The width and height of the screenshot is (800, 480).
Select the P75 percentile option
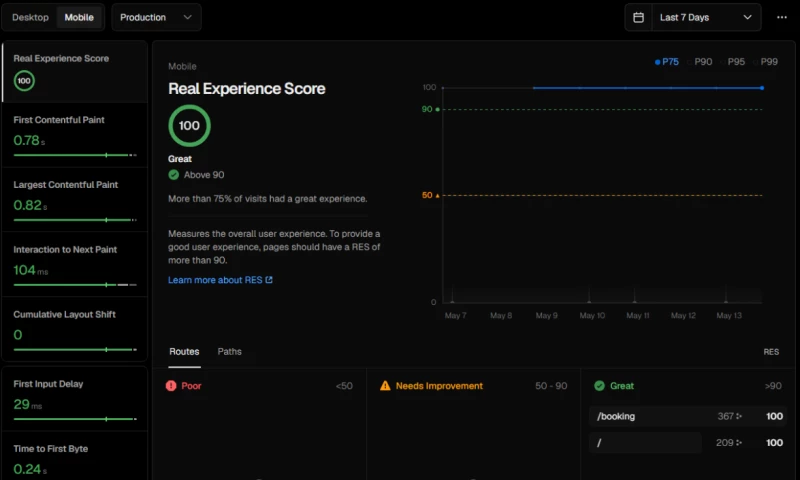667,62
